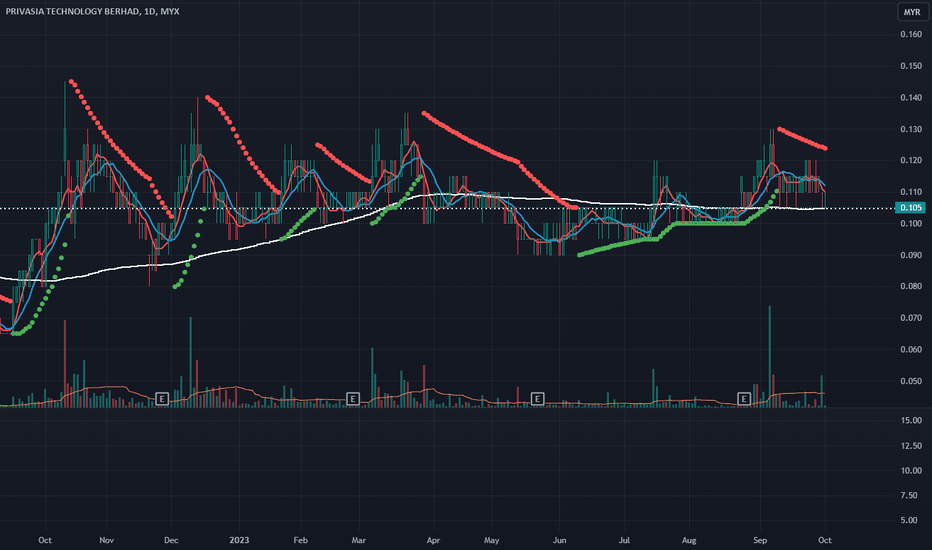The height and width of the screenshot is (550, 932).
Task: Open the earnings marker near March
Action: coord(352,398)
